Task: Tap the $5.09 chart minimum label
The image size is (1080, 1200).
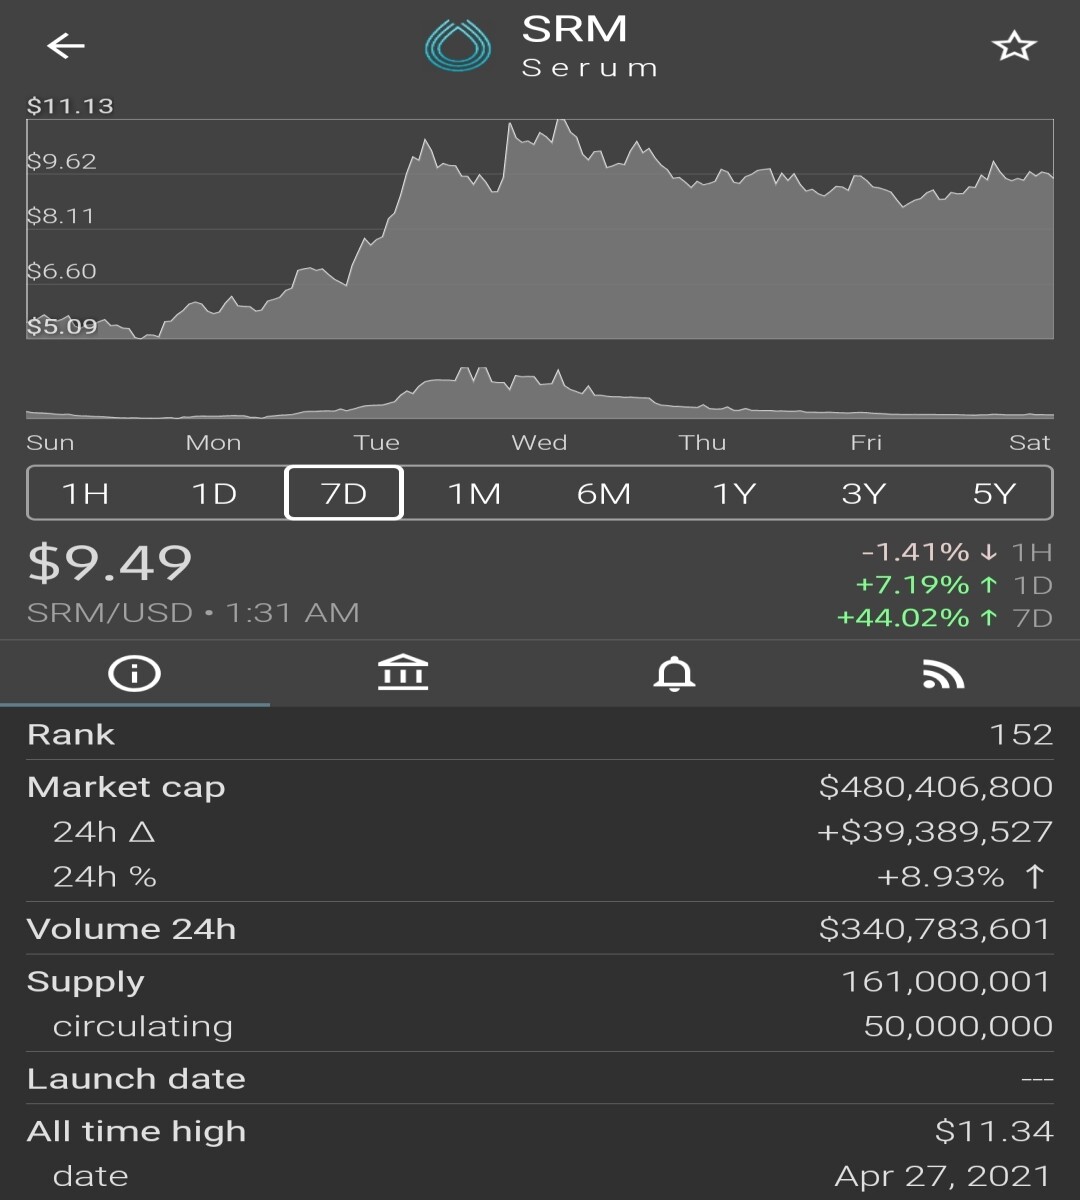Action: coord(62,326)
